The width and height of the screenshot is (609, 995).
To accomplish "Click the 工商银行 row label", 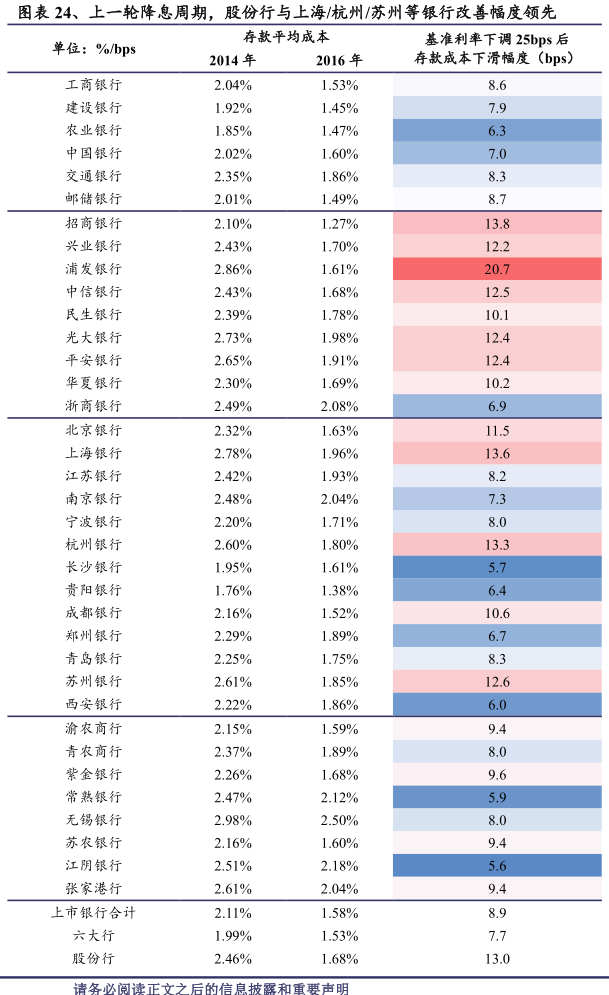I will [x=93, y=85].
